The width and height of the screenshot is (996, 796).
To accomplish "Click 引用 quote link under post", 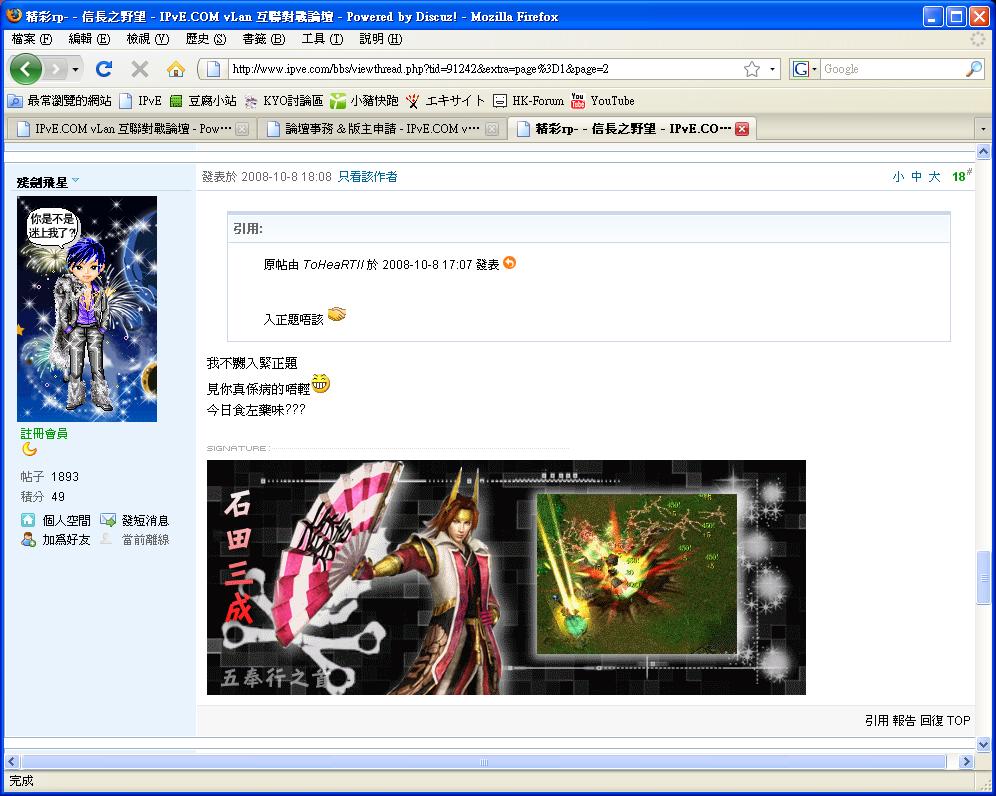I will pos(877,720).
